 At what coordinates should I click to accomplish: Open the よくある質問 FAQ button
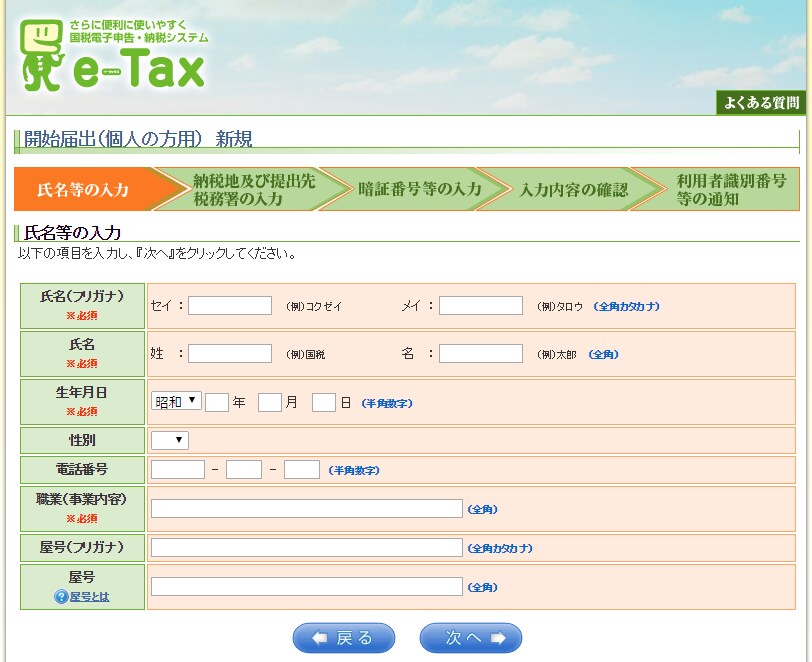coord(761,103)
